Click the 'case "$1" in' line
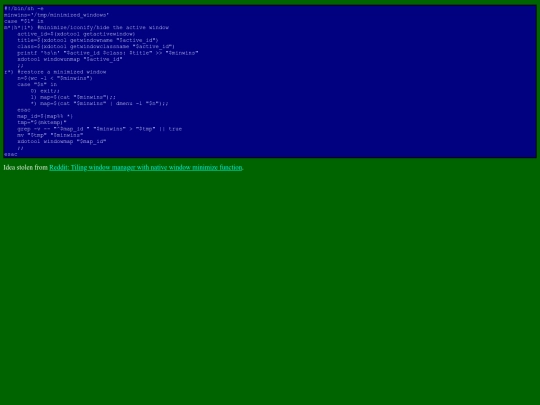 [x=24, y=21]
